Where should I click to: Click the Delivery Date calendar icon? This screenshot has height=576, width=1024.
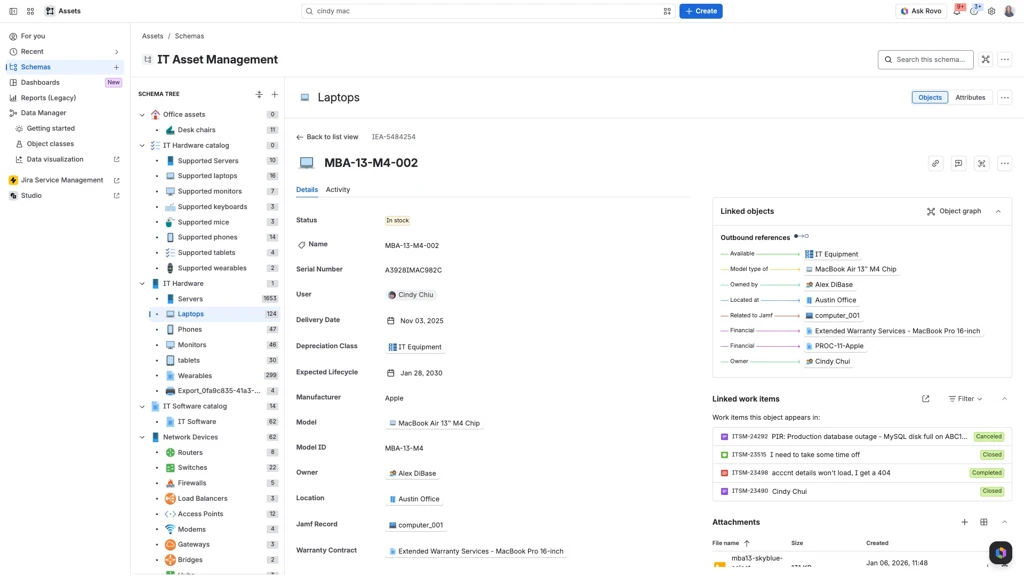click(x=391, y=321)
